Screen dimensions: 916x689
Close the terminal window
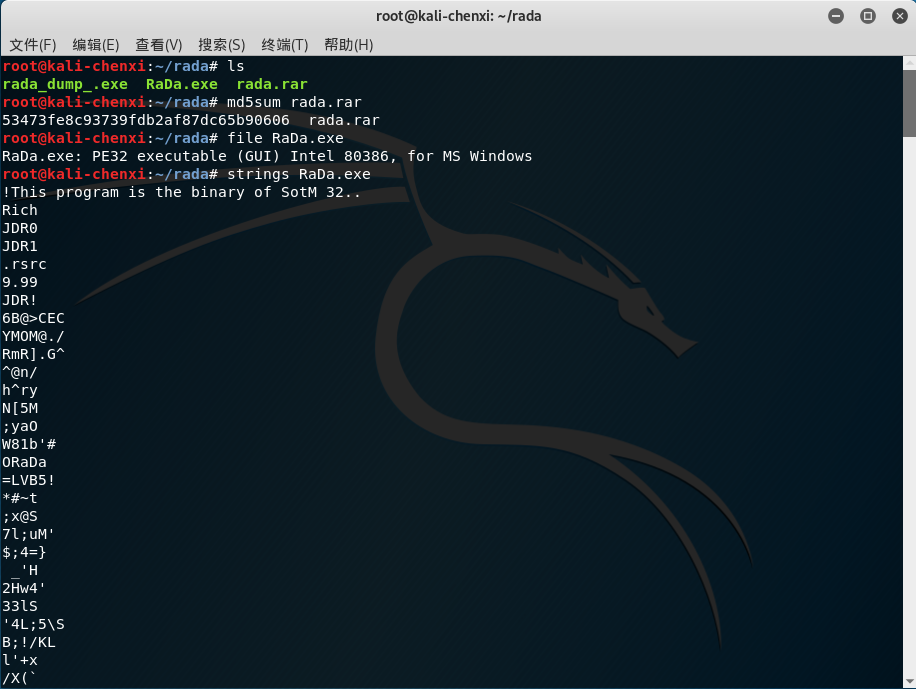[x=900, y=16]
